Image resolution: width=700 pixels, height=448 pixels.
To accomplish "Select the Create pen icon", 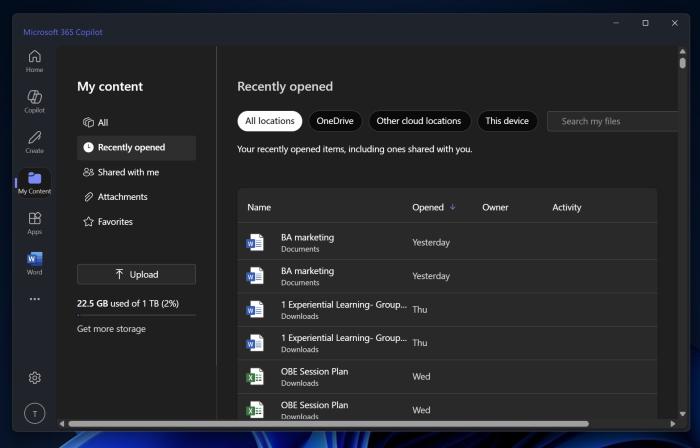I will (34, 141).
